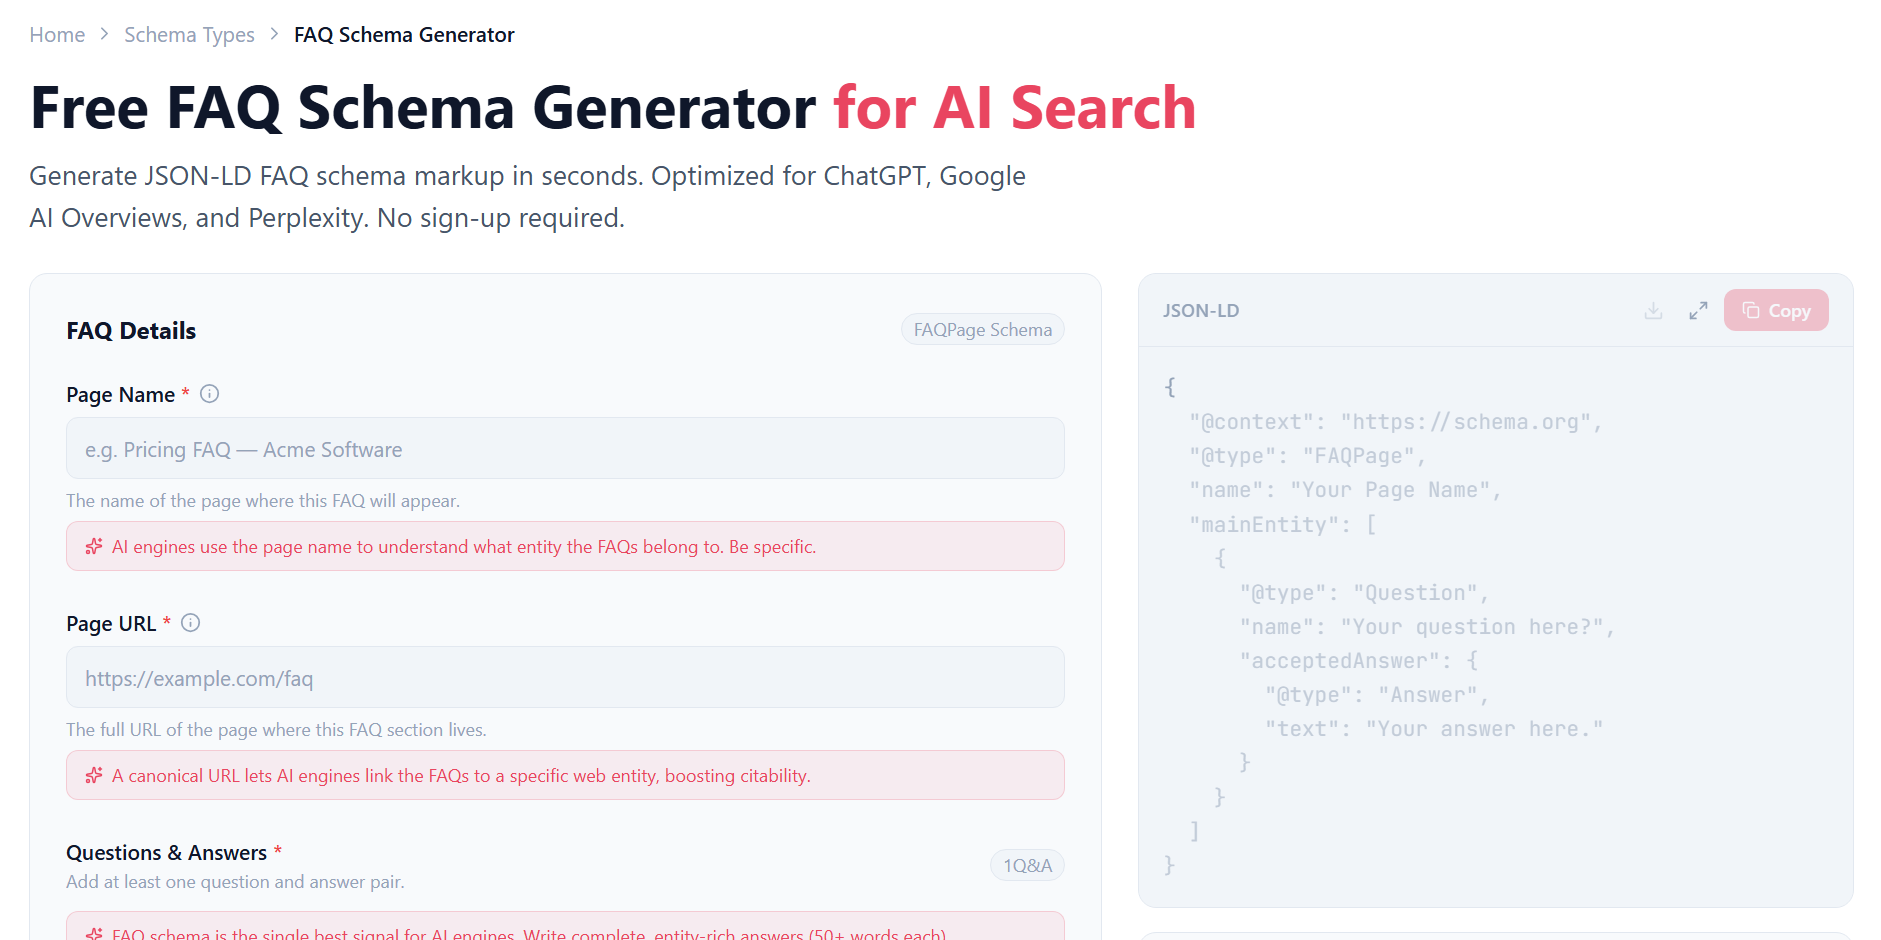Select the FAQ Schema Generator breadcrumb entry
The image size is (1881, 940).
(x=403, y=34)
